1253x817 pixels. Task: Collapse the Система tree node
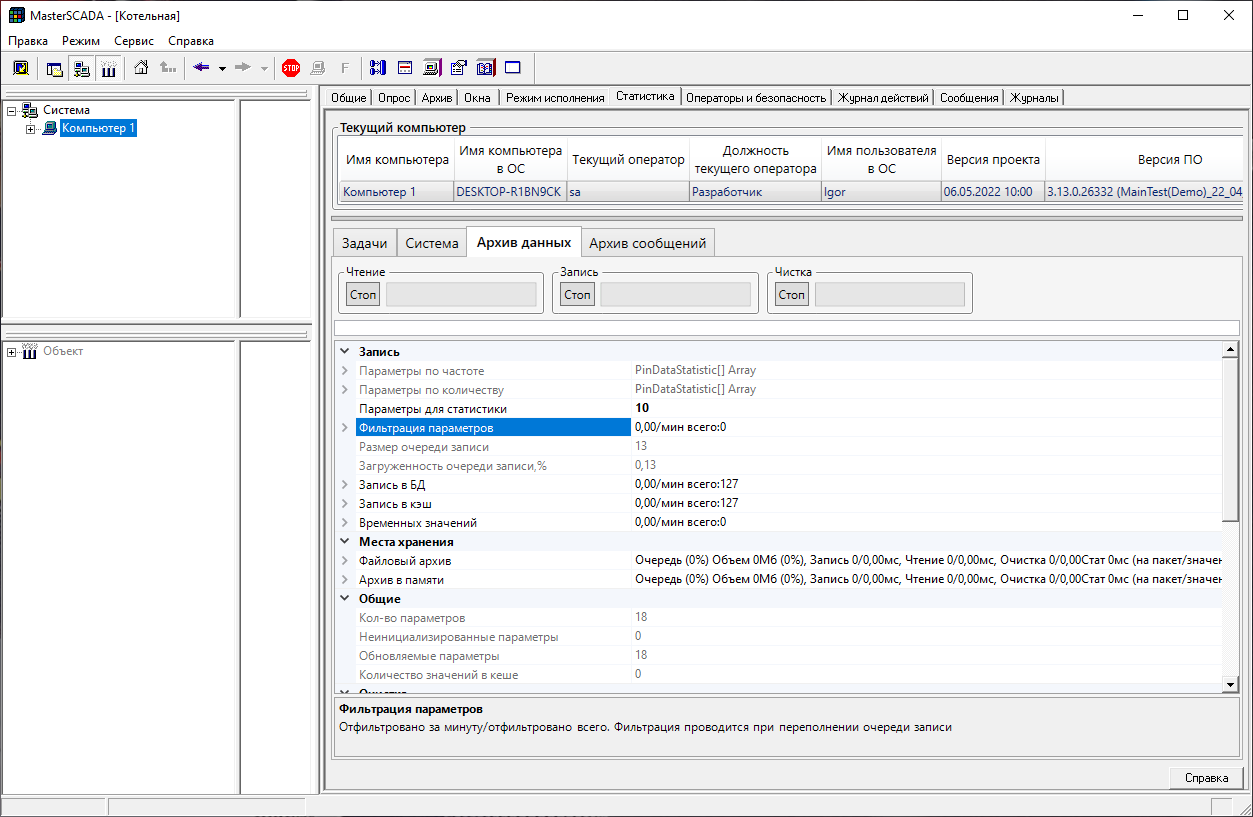click(x=11, y=110)
